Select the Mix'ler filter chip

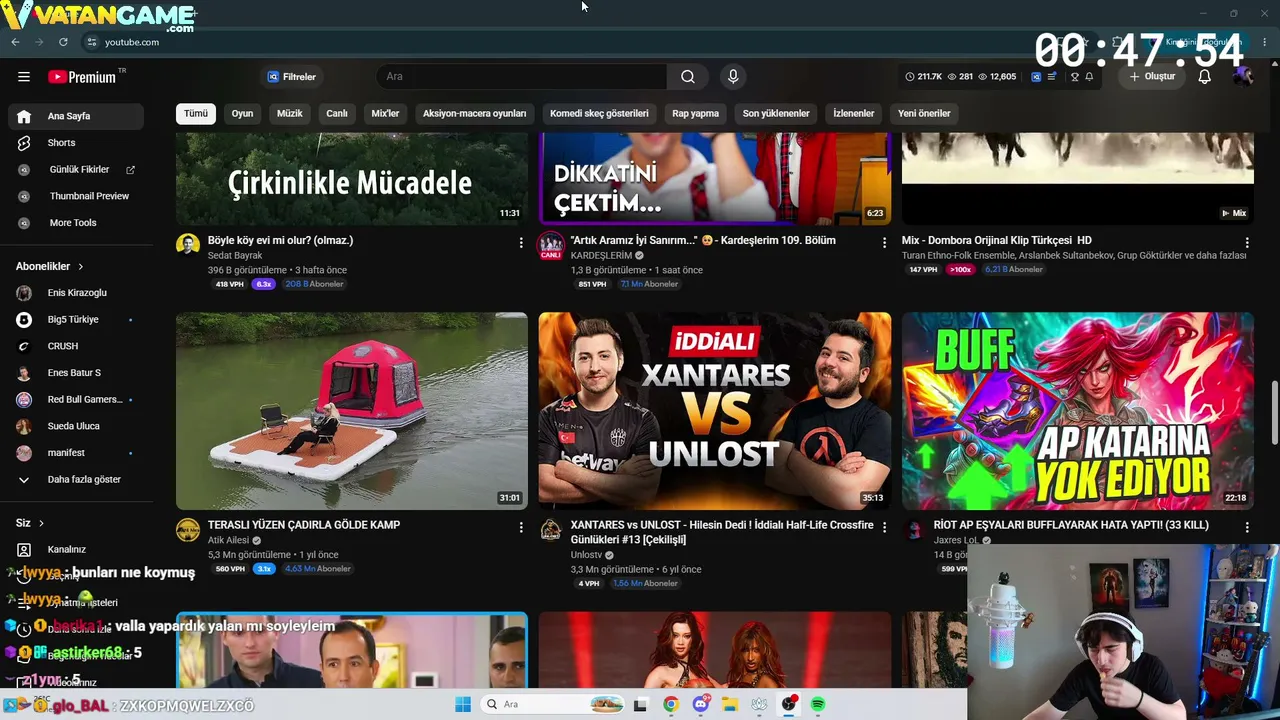click(385, 113)
